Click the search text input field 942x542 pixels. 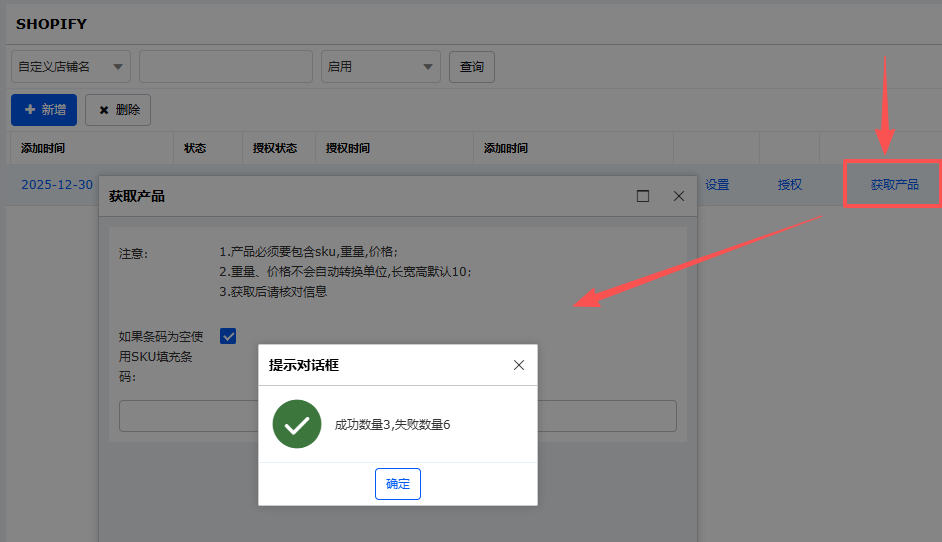tap(226, 67)
